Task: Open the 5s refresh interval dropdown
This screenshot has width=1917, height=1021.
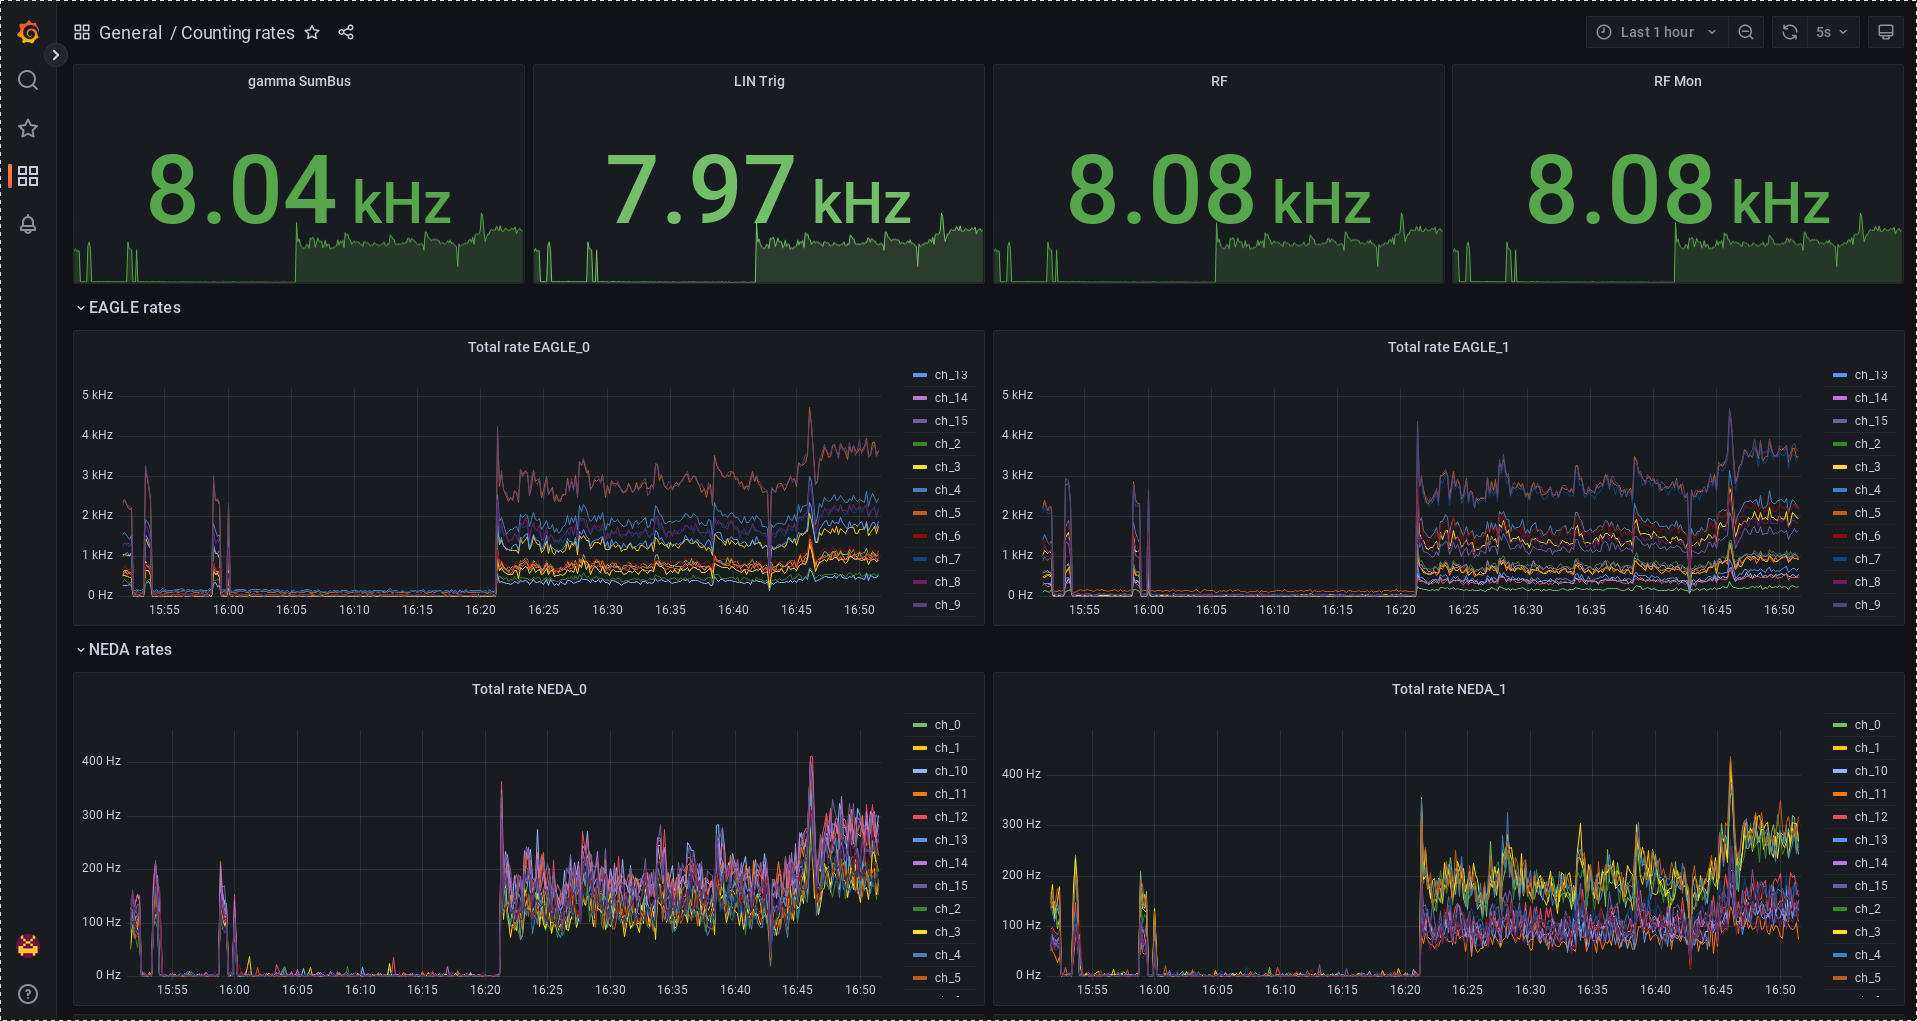Action: tap(1831, 32)
